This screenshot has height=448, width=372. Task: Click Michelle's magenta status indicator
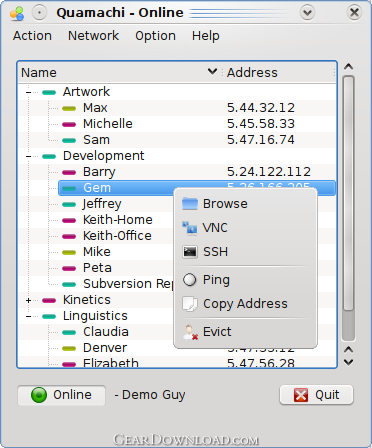[69, 124]
